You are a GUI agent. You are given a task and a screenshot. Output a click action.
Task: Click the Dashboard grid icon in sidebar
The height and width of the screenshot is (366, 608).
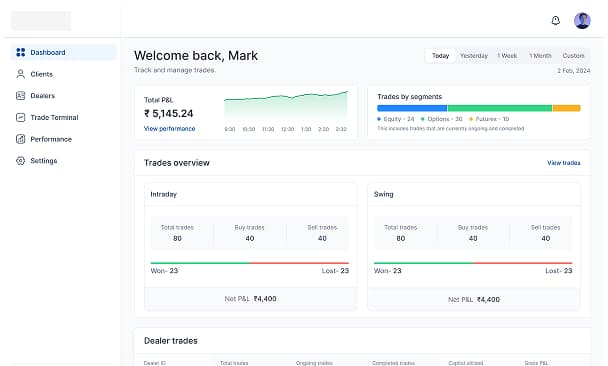pyautogui.click(x=21, y=52)
